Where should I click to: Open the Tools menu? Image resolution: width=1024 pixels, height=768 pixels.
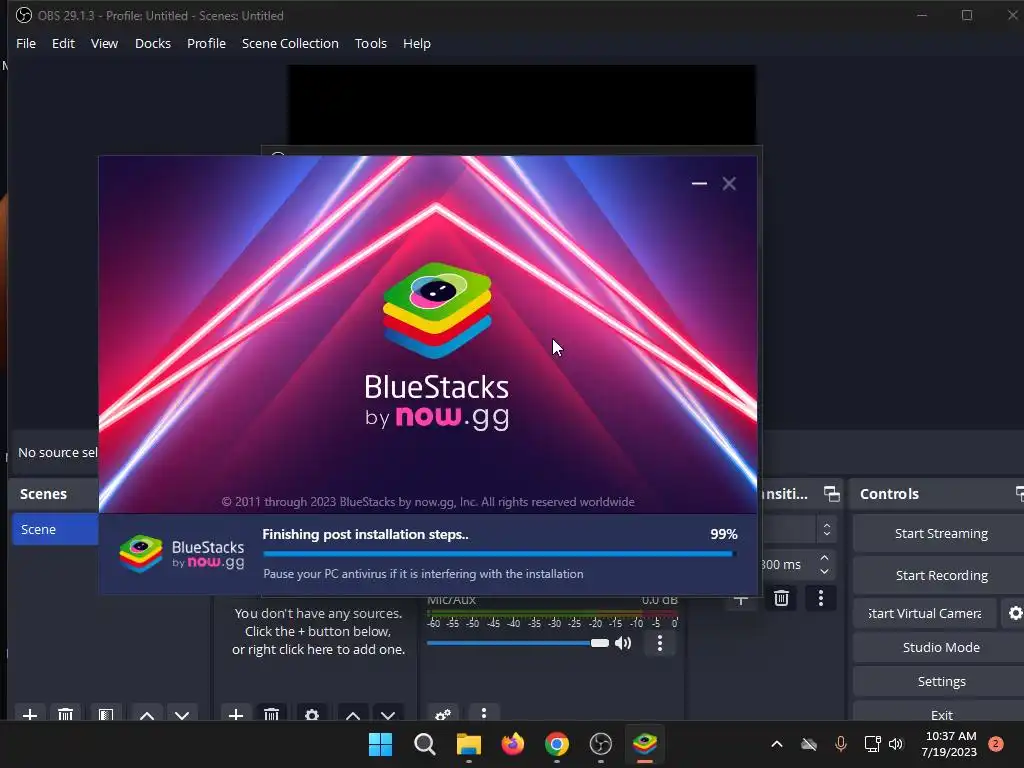coord(370,43)
